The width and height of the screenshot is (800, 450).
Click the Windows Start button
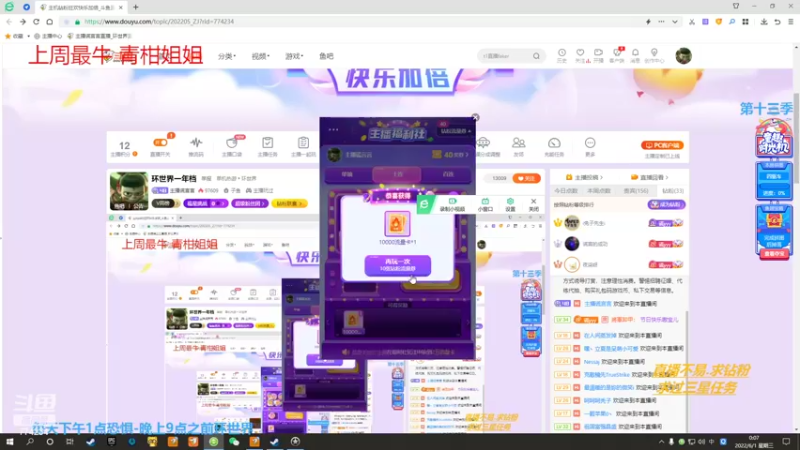click(x=9, y=442)
